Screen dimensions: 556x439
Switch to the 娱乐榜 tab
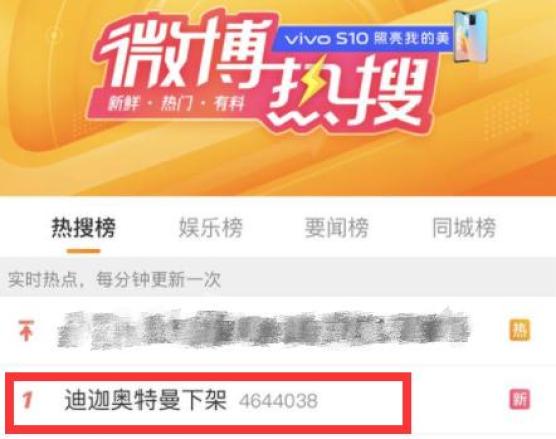211,227
